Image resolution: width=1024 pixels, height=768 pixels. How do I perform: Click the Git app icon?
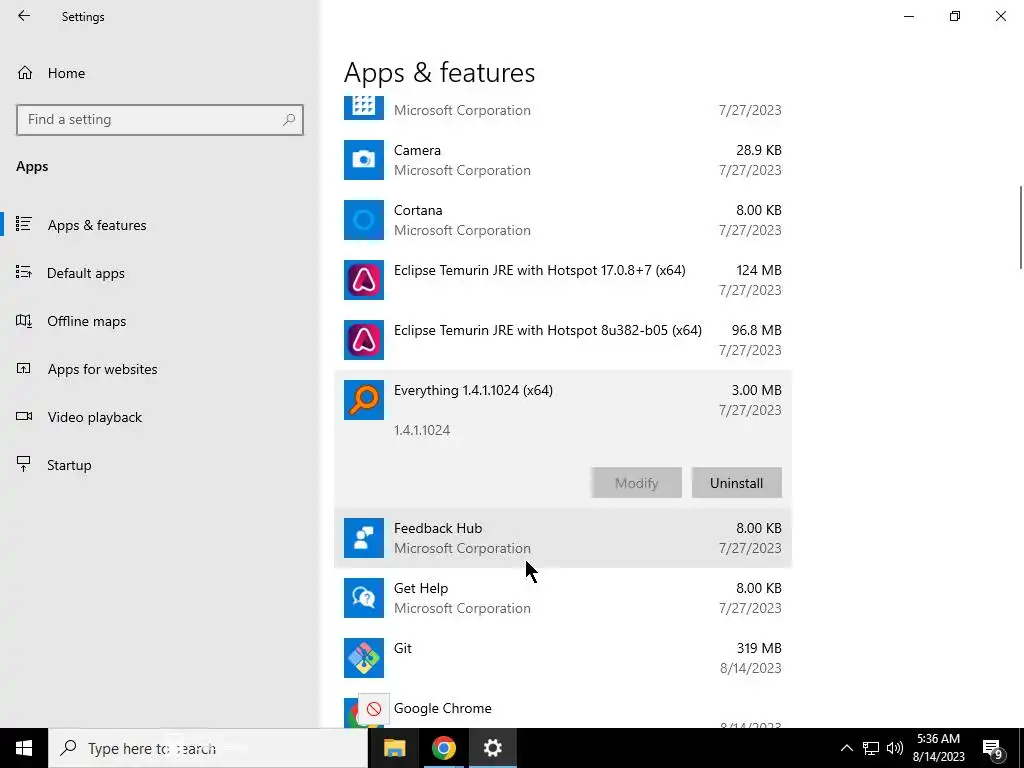tap(364, 658)
